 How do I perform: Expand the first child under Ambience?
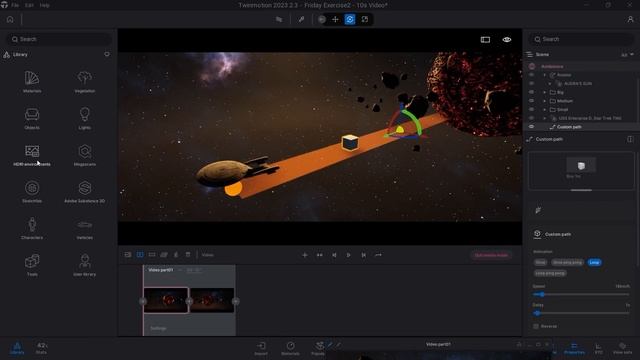(x=544, y=75)
